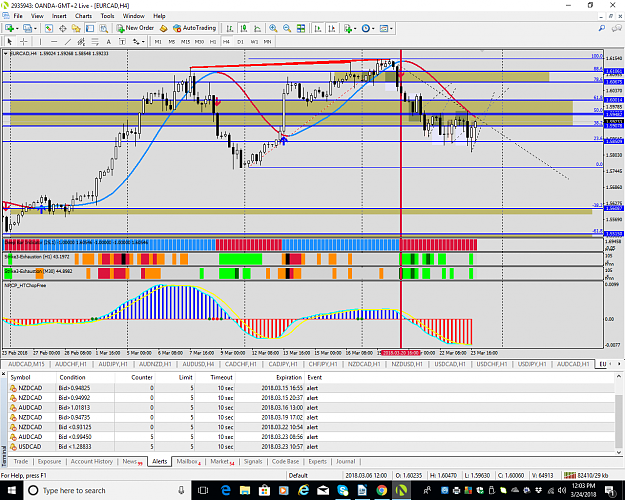Switch to M15 timeframe

[x=185, y=42]
